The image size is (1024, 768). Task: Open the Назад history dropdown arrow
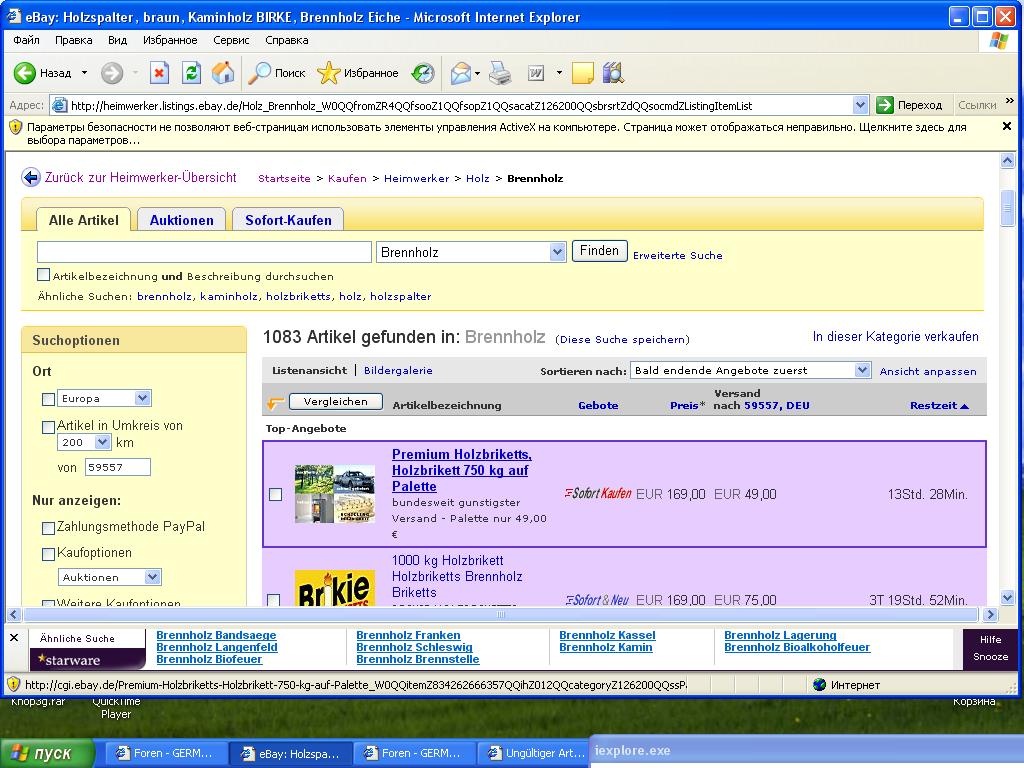[x=84, y=72]
